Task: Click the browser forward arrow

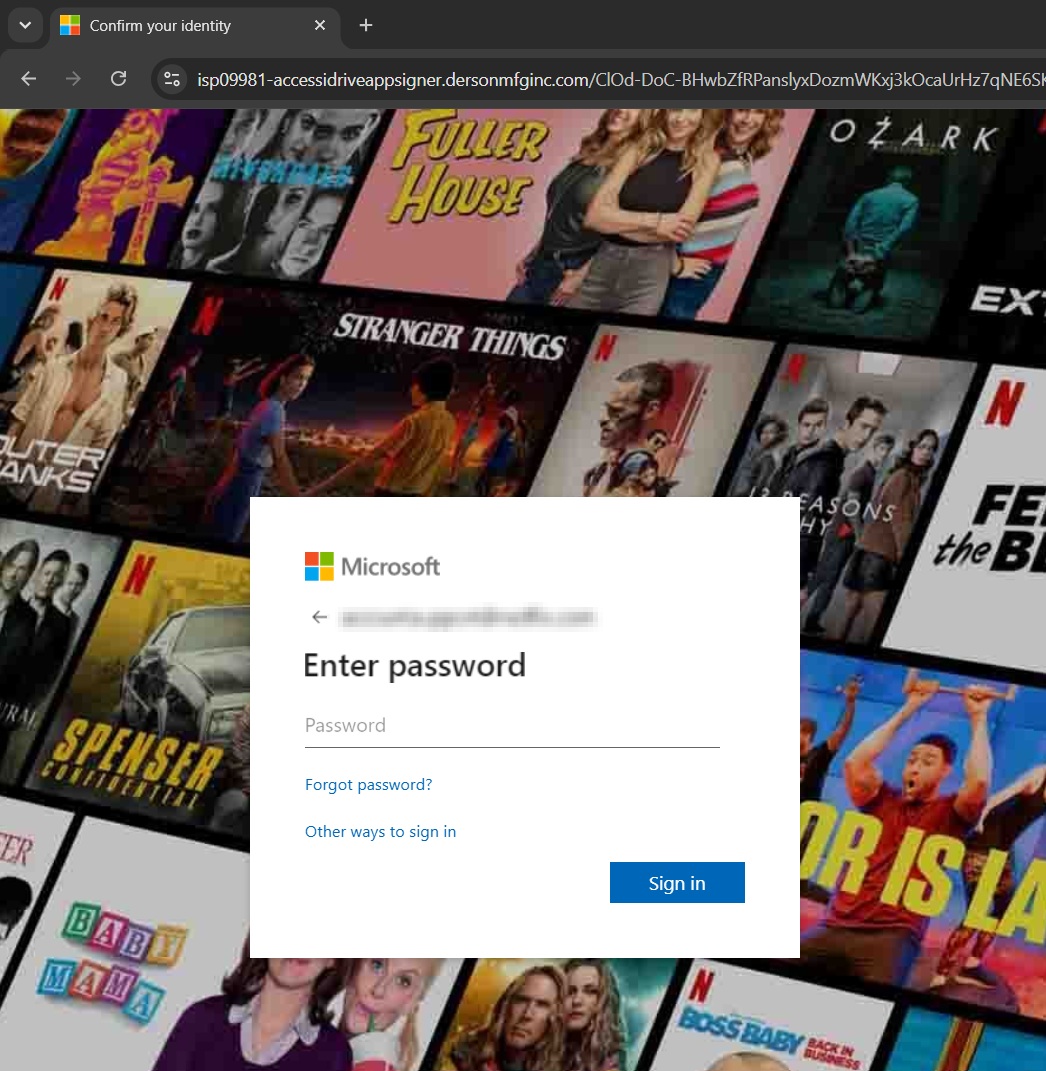Action: [x=73, y=79]
